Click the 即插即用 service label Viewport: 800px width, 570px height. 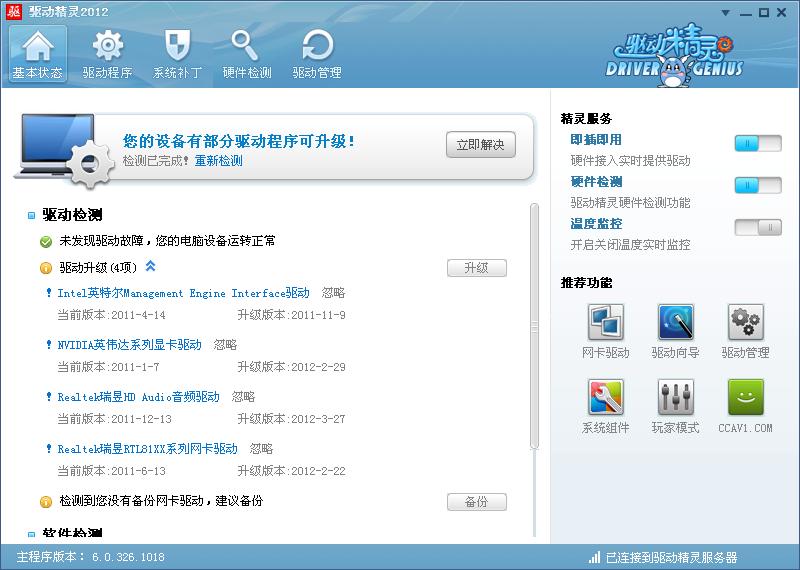tap(595, 140)
